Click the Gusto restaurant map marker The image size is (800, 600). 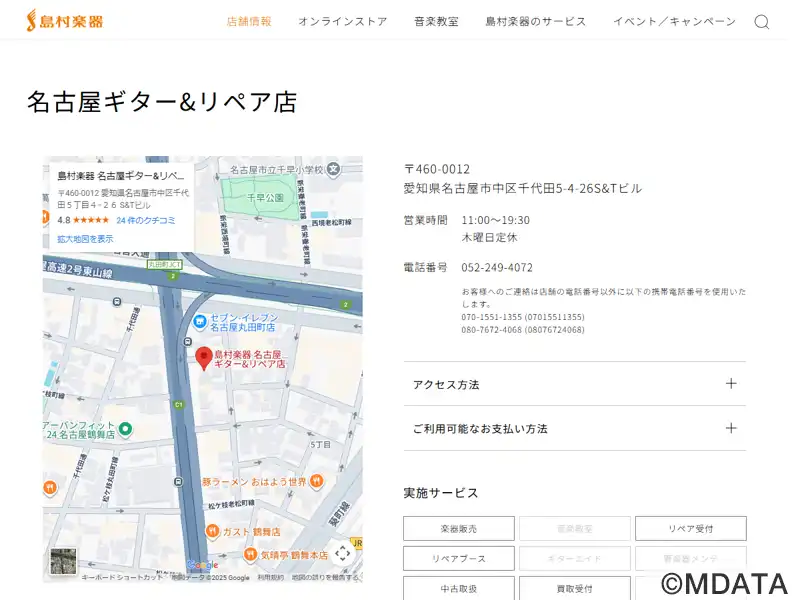click(212, 531)
